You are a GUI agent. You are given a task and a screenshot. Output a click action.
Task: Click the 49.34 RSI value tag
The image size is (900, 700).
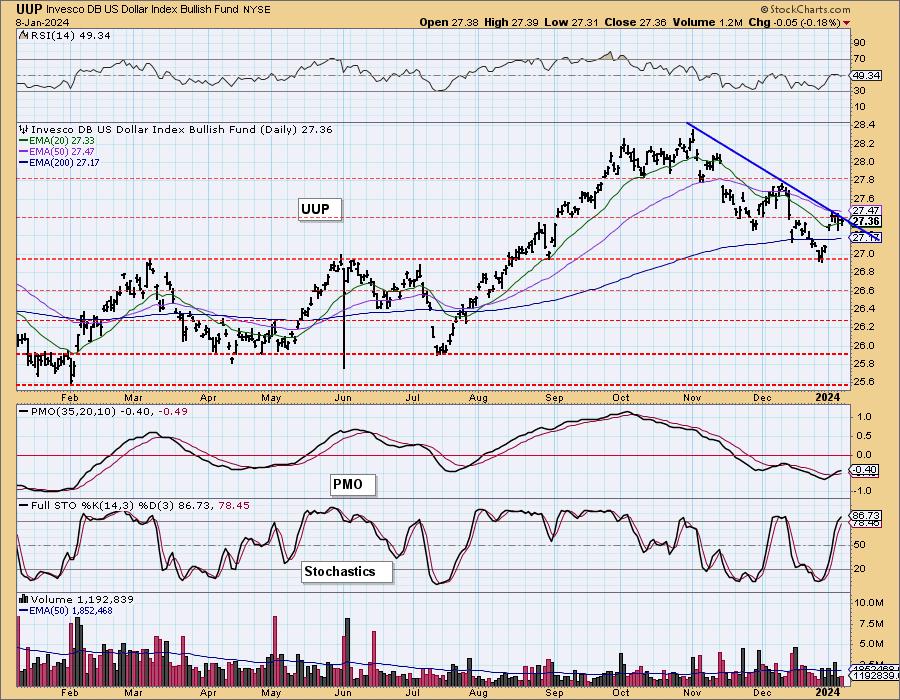click(867, 75)
